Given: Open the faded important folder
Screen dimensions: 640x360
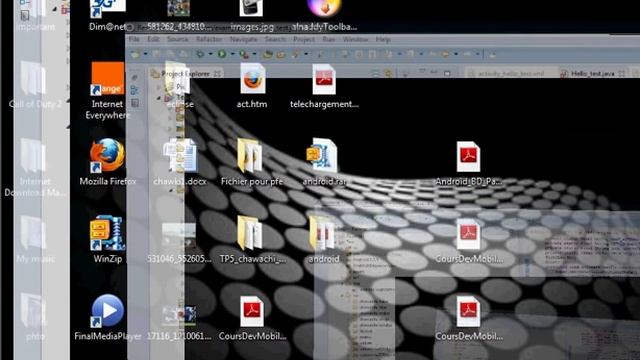Looking at the screenshot, I should click(35, 16).
